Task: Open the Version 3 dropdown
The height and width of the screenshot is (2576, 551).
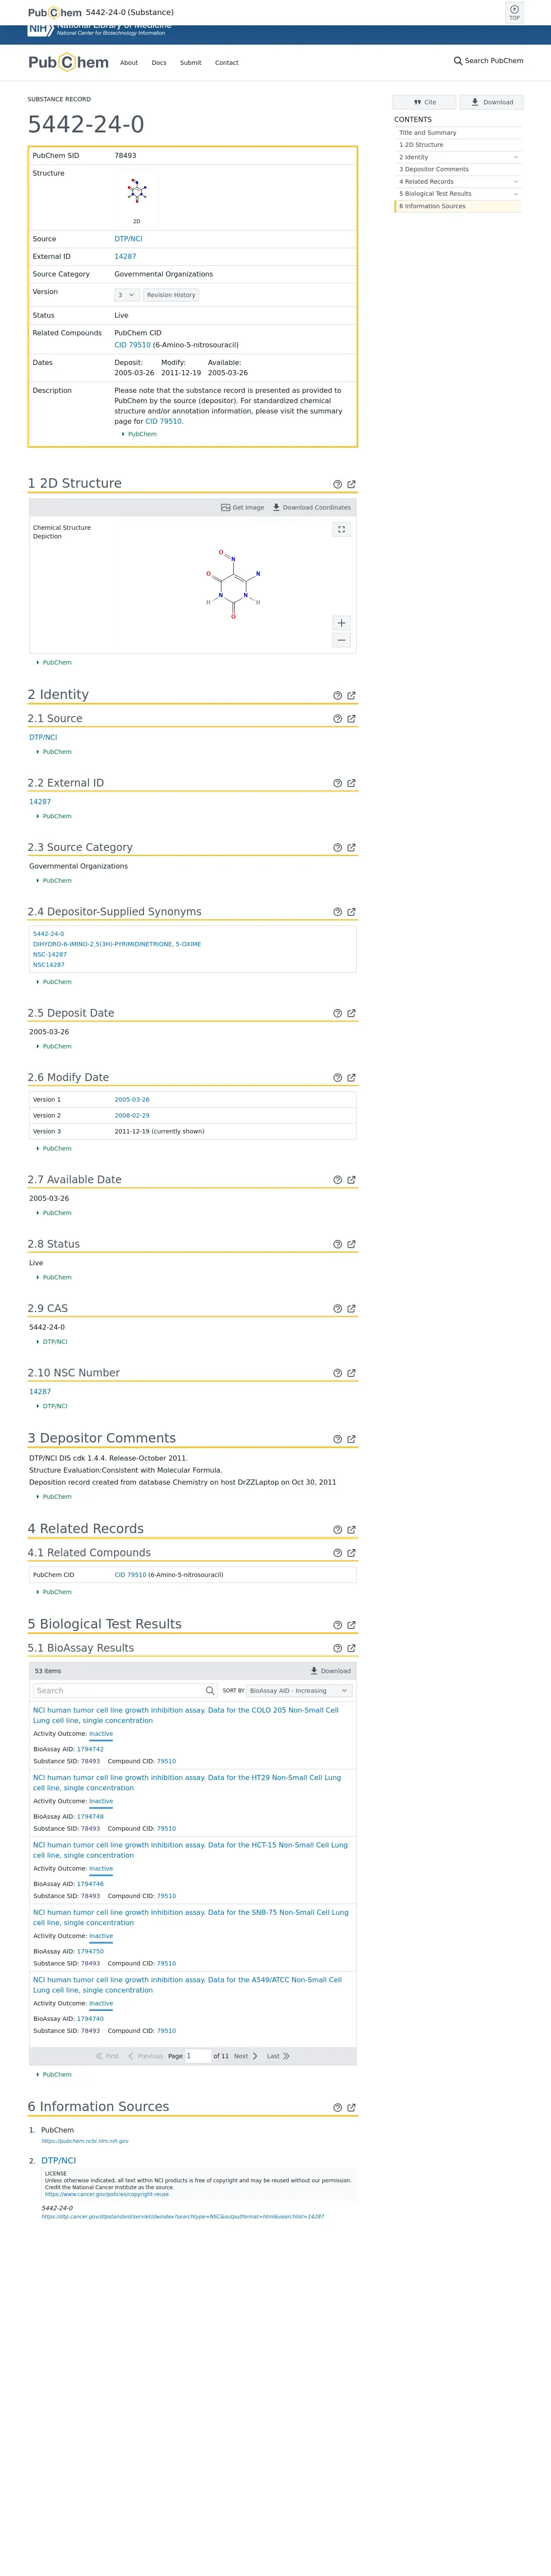Action: point(127,295)
